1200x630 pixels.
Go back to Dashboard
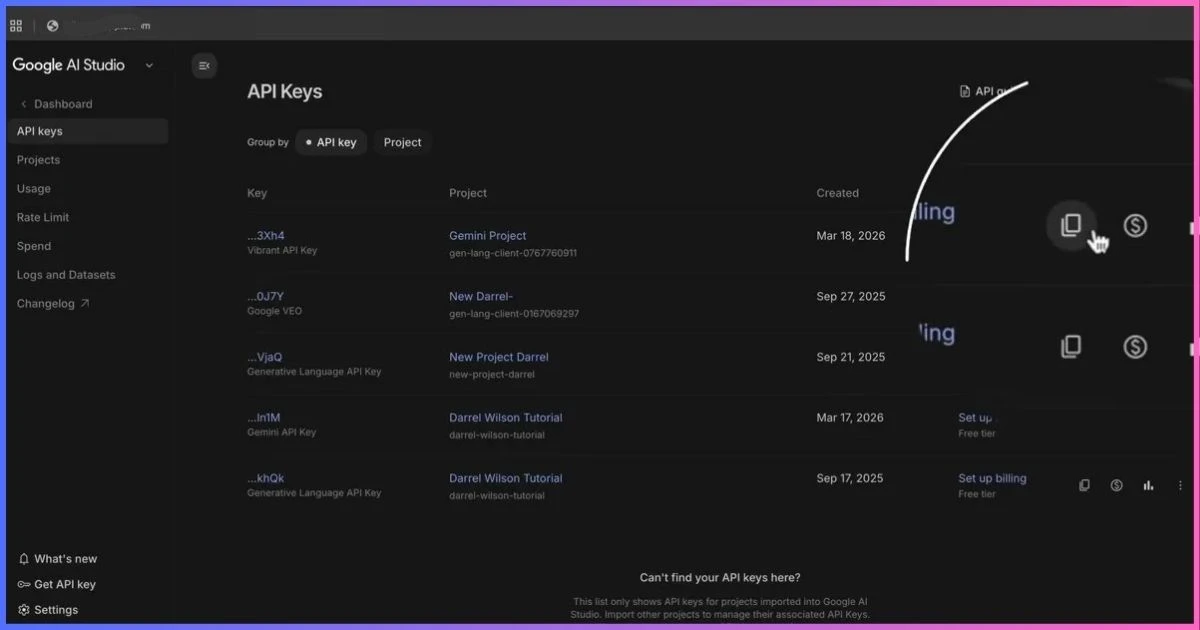63,104
